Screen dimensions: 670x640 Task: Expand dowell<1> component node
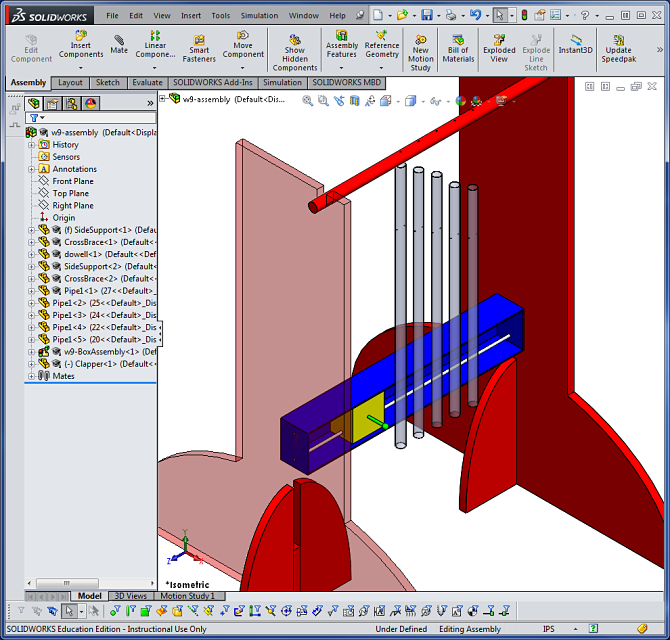tap(31, 254)
